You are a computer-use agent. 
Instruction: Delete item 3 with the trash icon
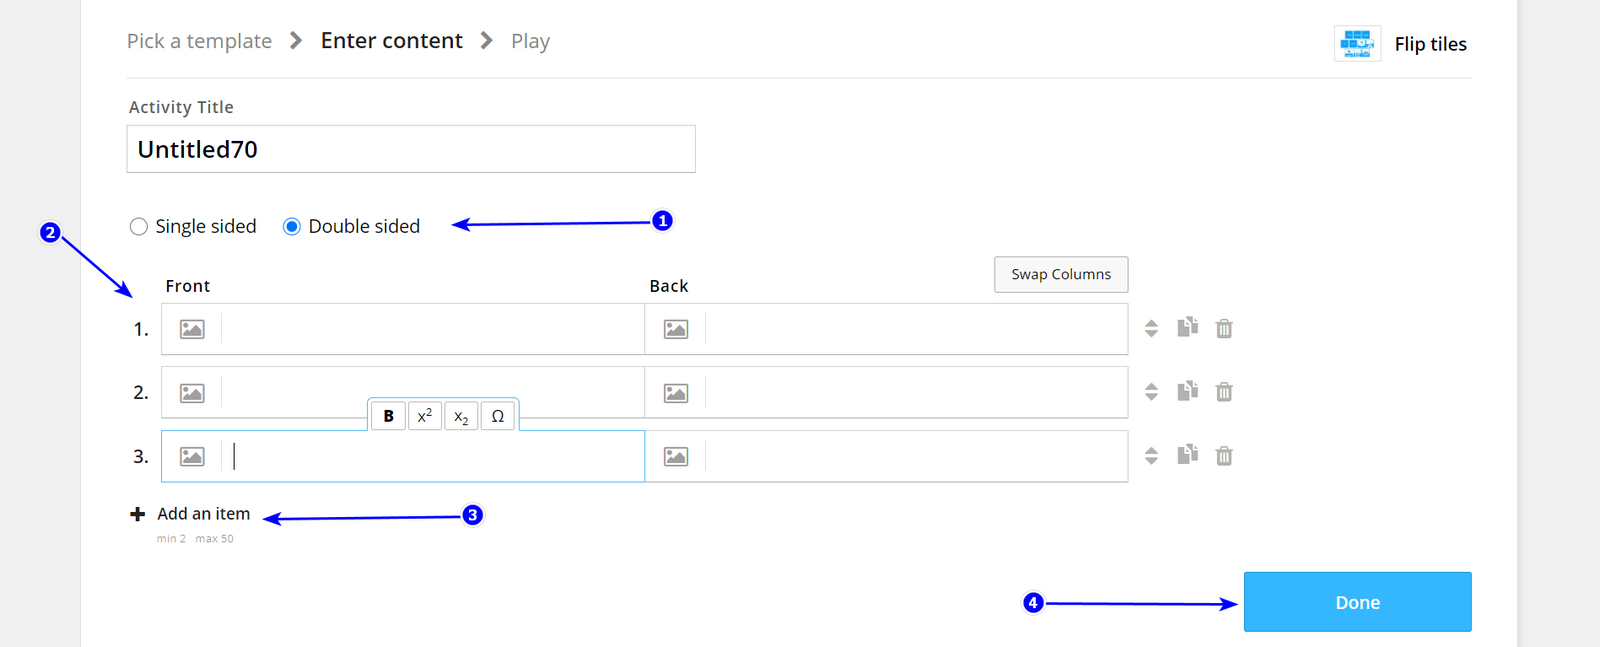(x=1224, y=456)
